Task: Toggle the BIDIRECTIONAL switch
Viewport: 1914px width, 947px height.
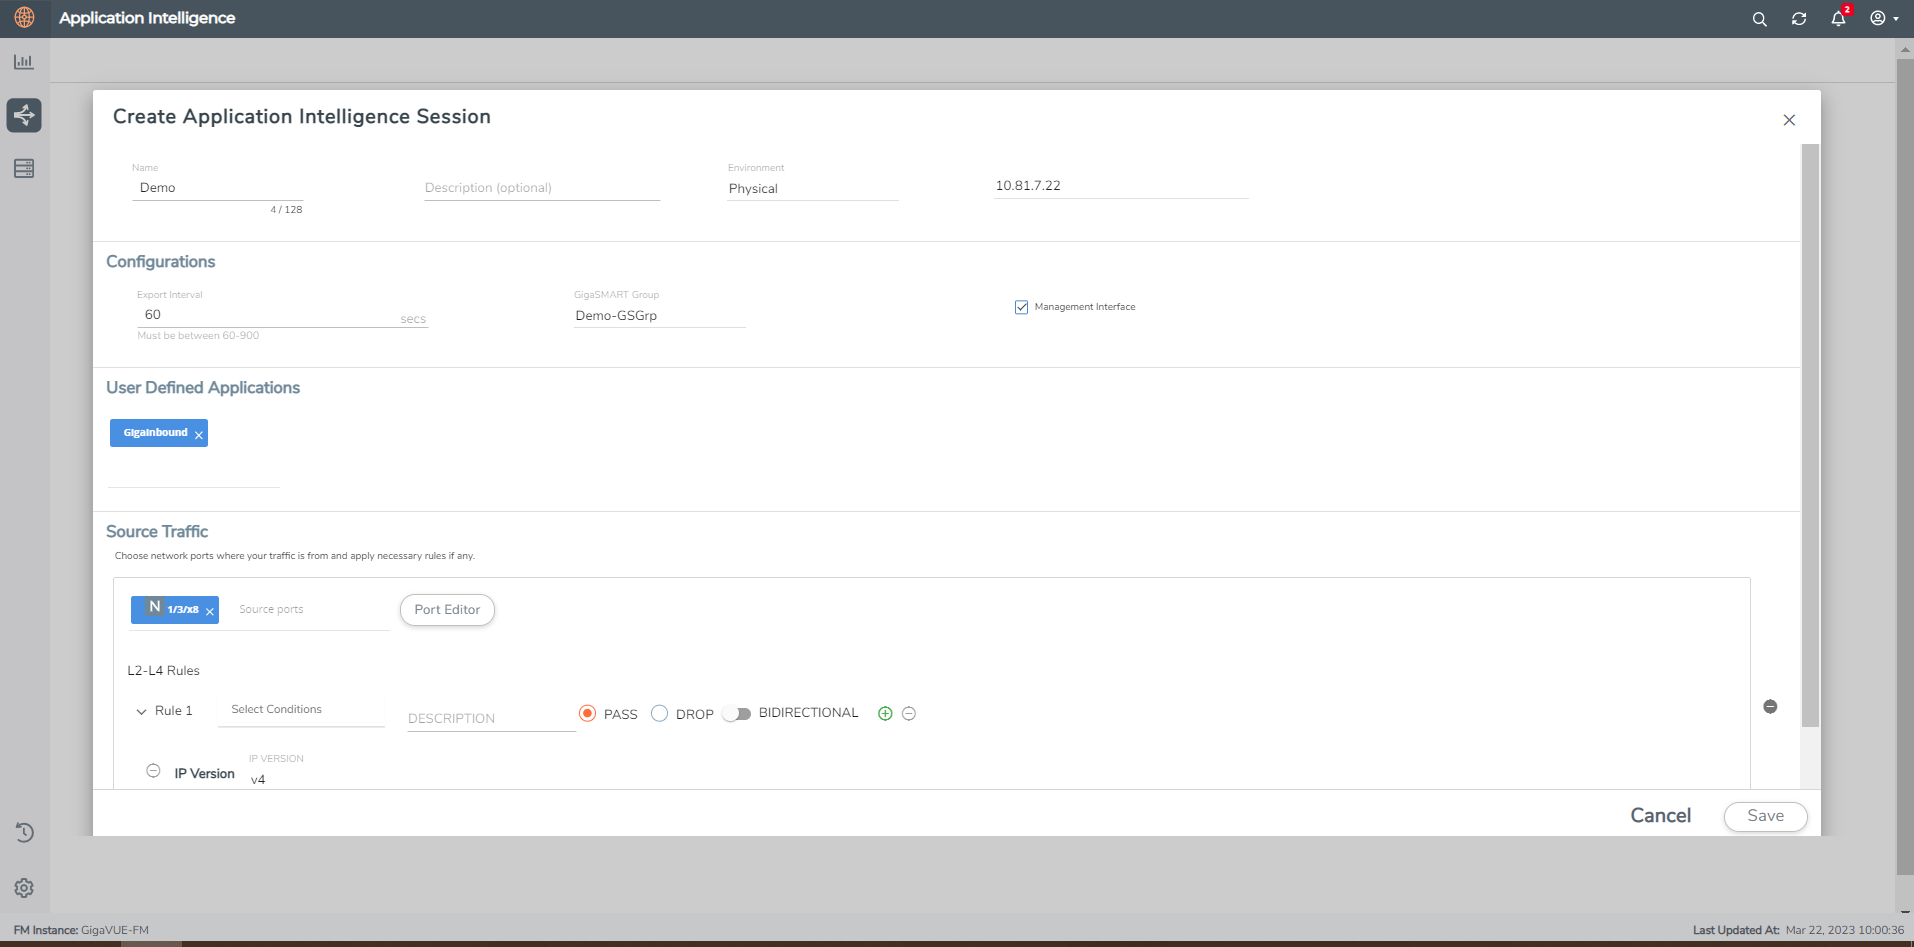Action: (x=738, y=713)
